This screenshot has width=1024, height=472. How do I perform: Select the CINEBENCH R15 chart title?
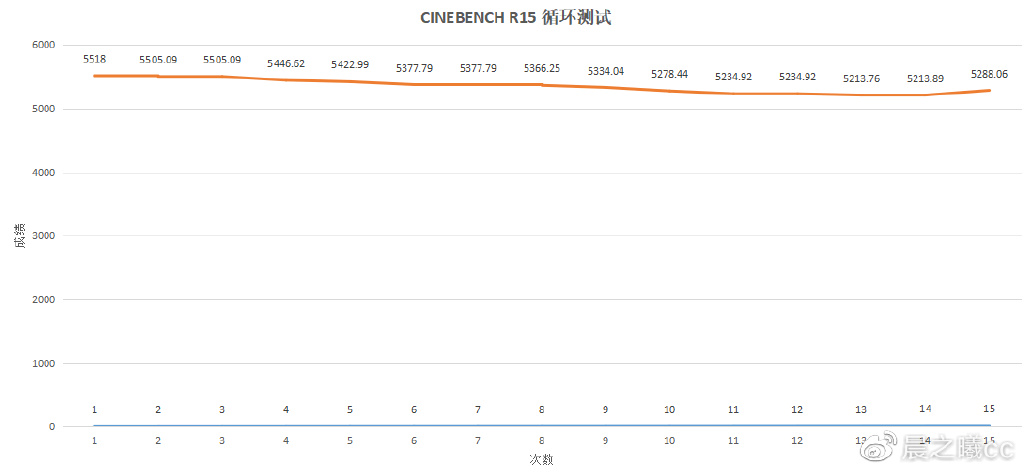(511, 19)
